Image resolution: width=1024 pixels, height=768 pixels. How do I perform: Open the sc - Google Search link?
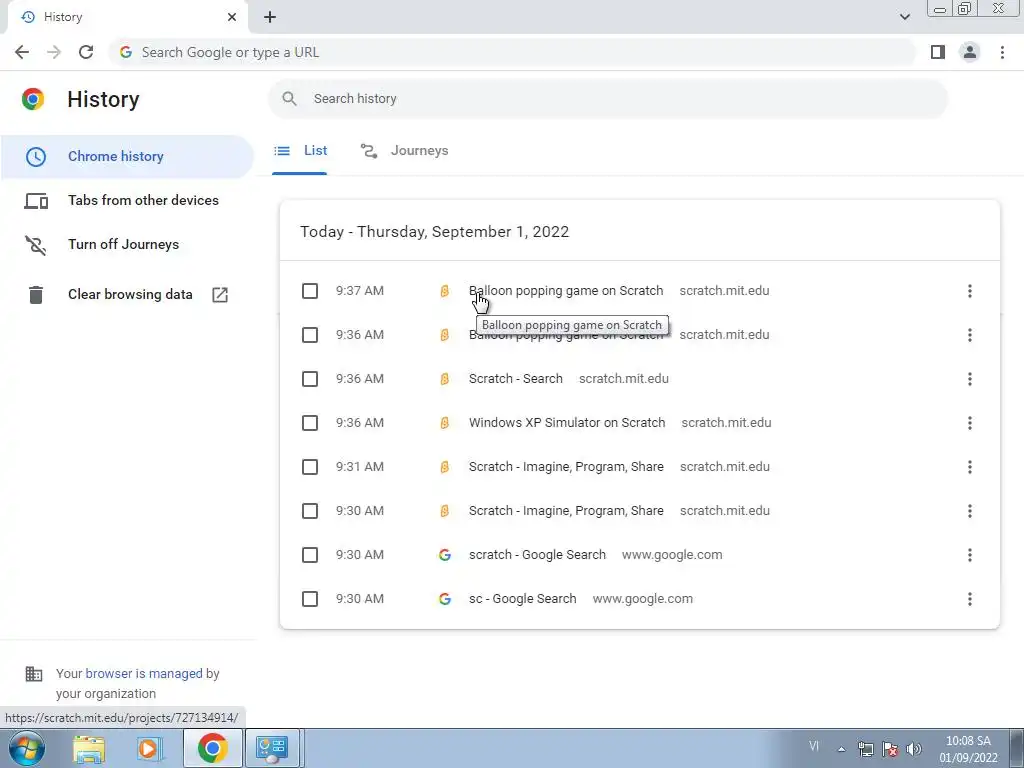coord(522,599)
